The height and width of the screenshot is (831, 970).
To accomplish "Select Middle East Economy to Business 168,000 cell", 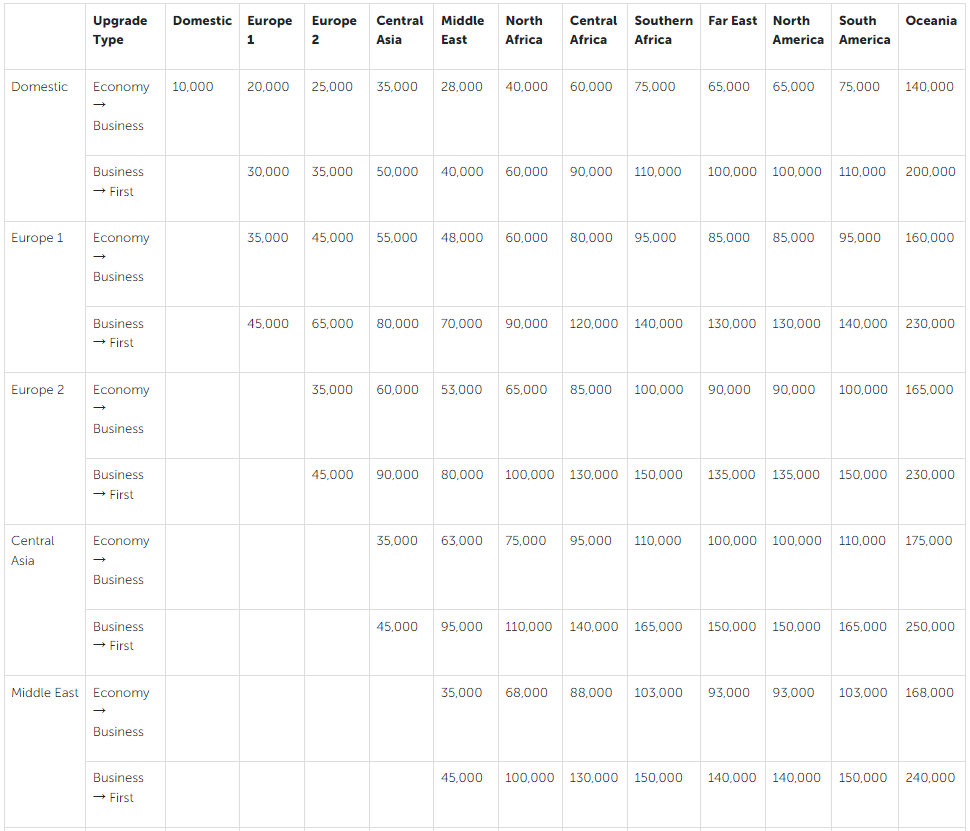I will [929, 693].
